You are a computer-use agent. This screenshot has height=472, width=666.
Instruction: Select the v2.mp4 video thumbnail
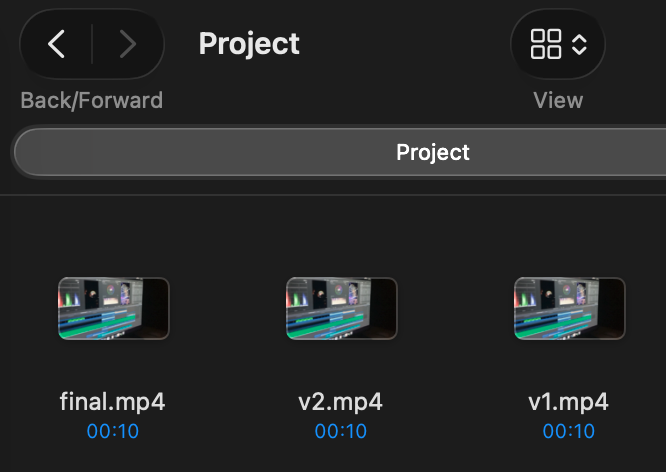point(341,308)
